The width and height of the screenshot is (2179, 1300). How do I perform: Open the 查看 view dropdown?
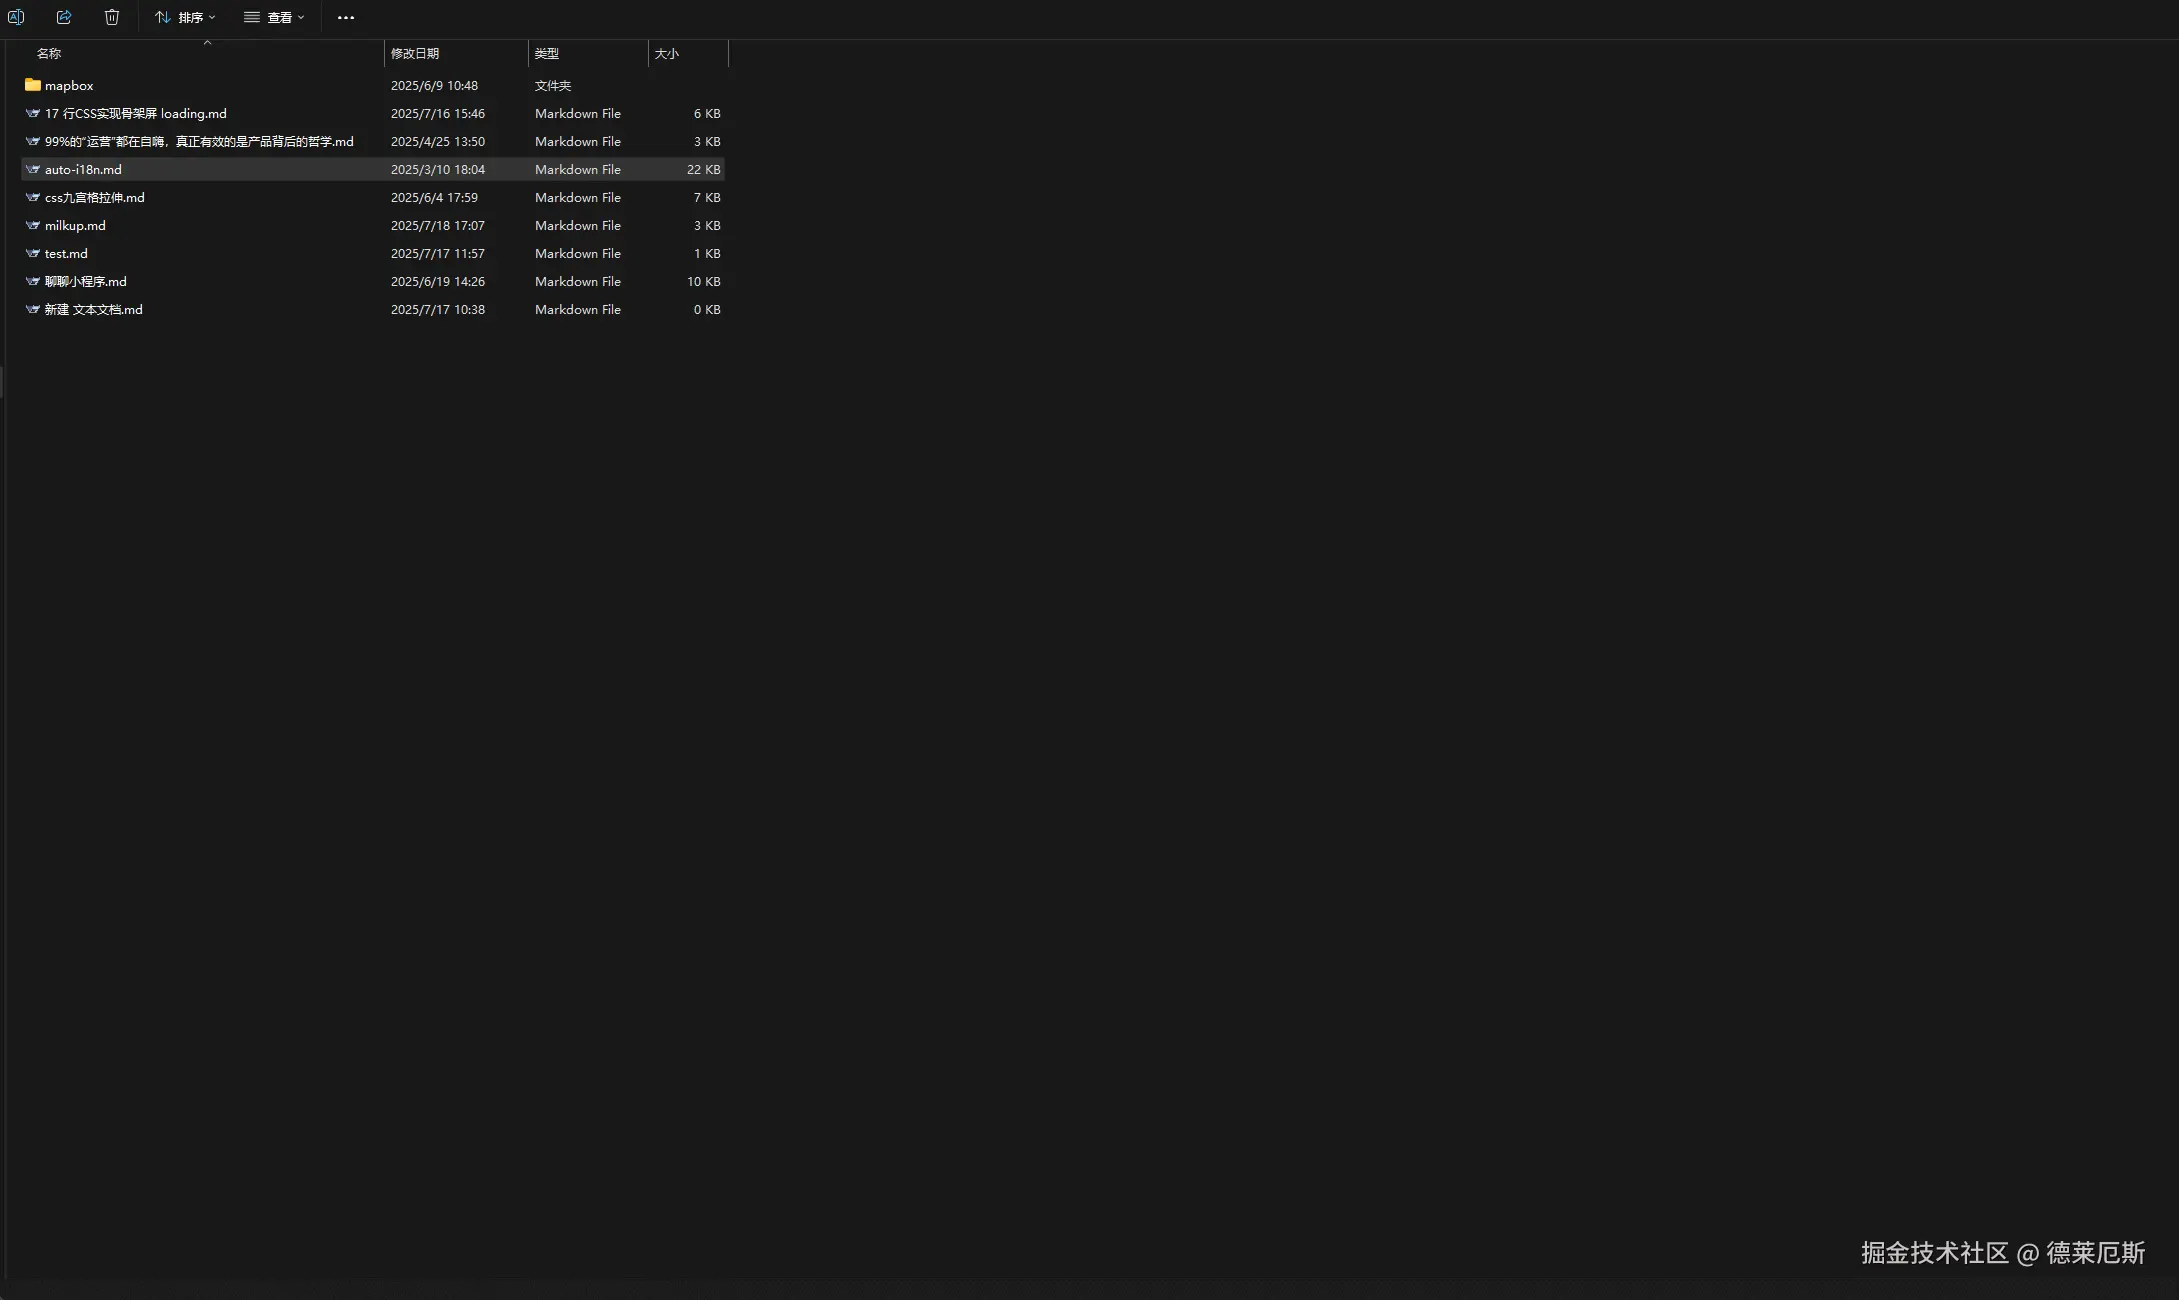click(x=274, y=17)
